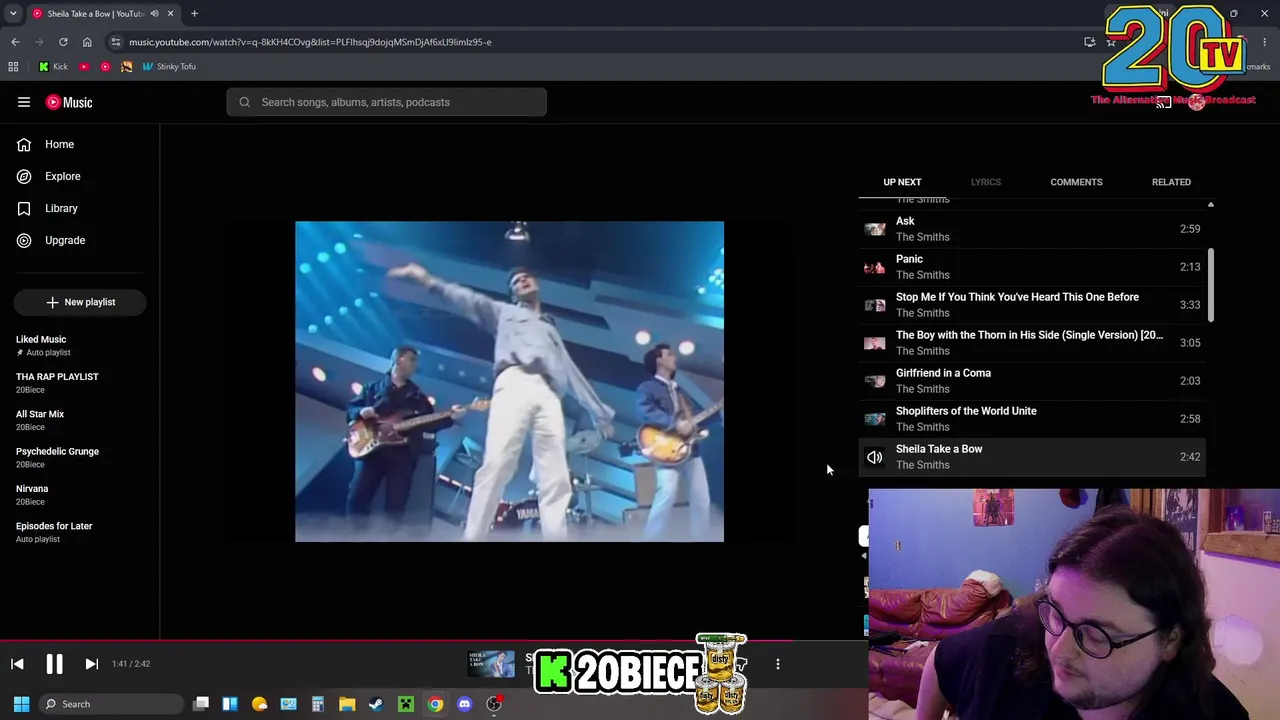
Task: Open the YouTube Music bookmark icon
Action: pos(105,67)
